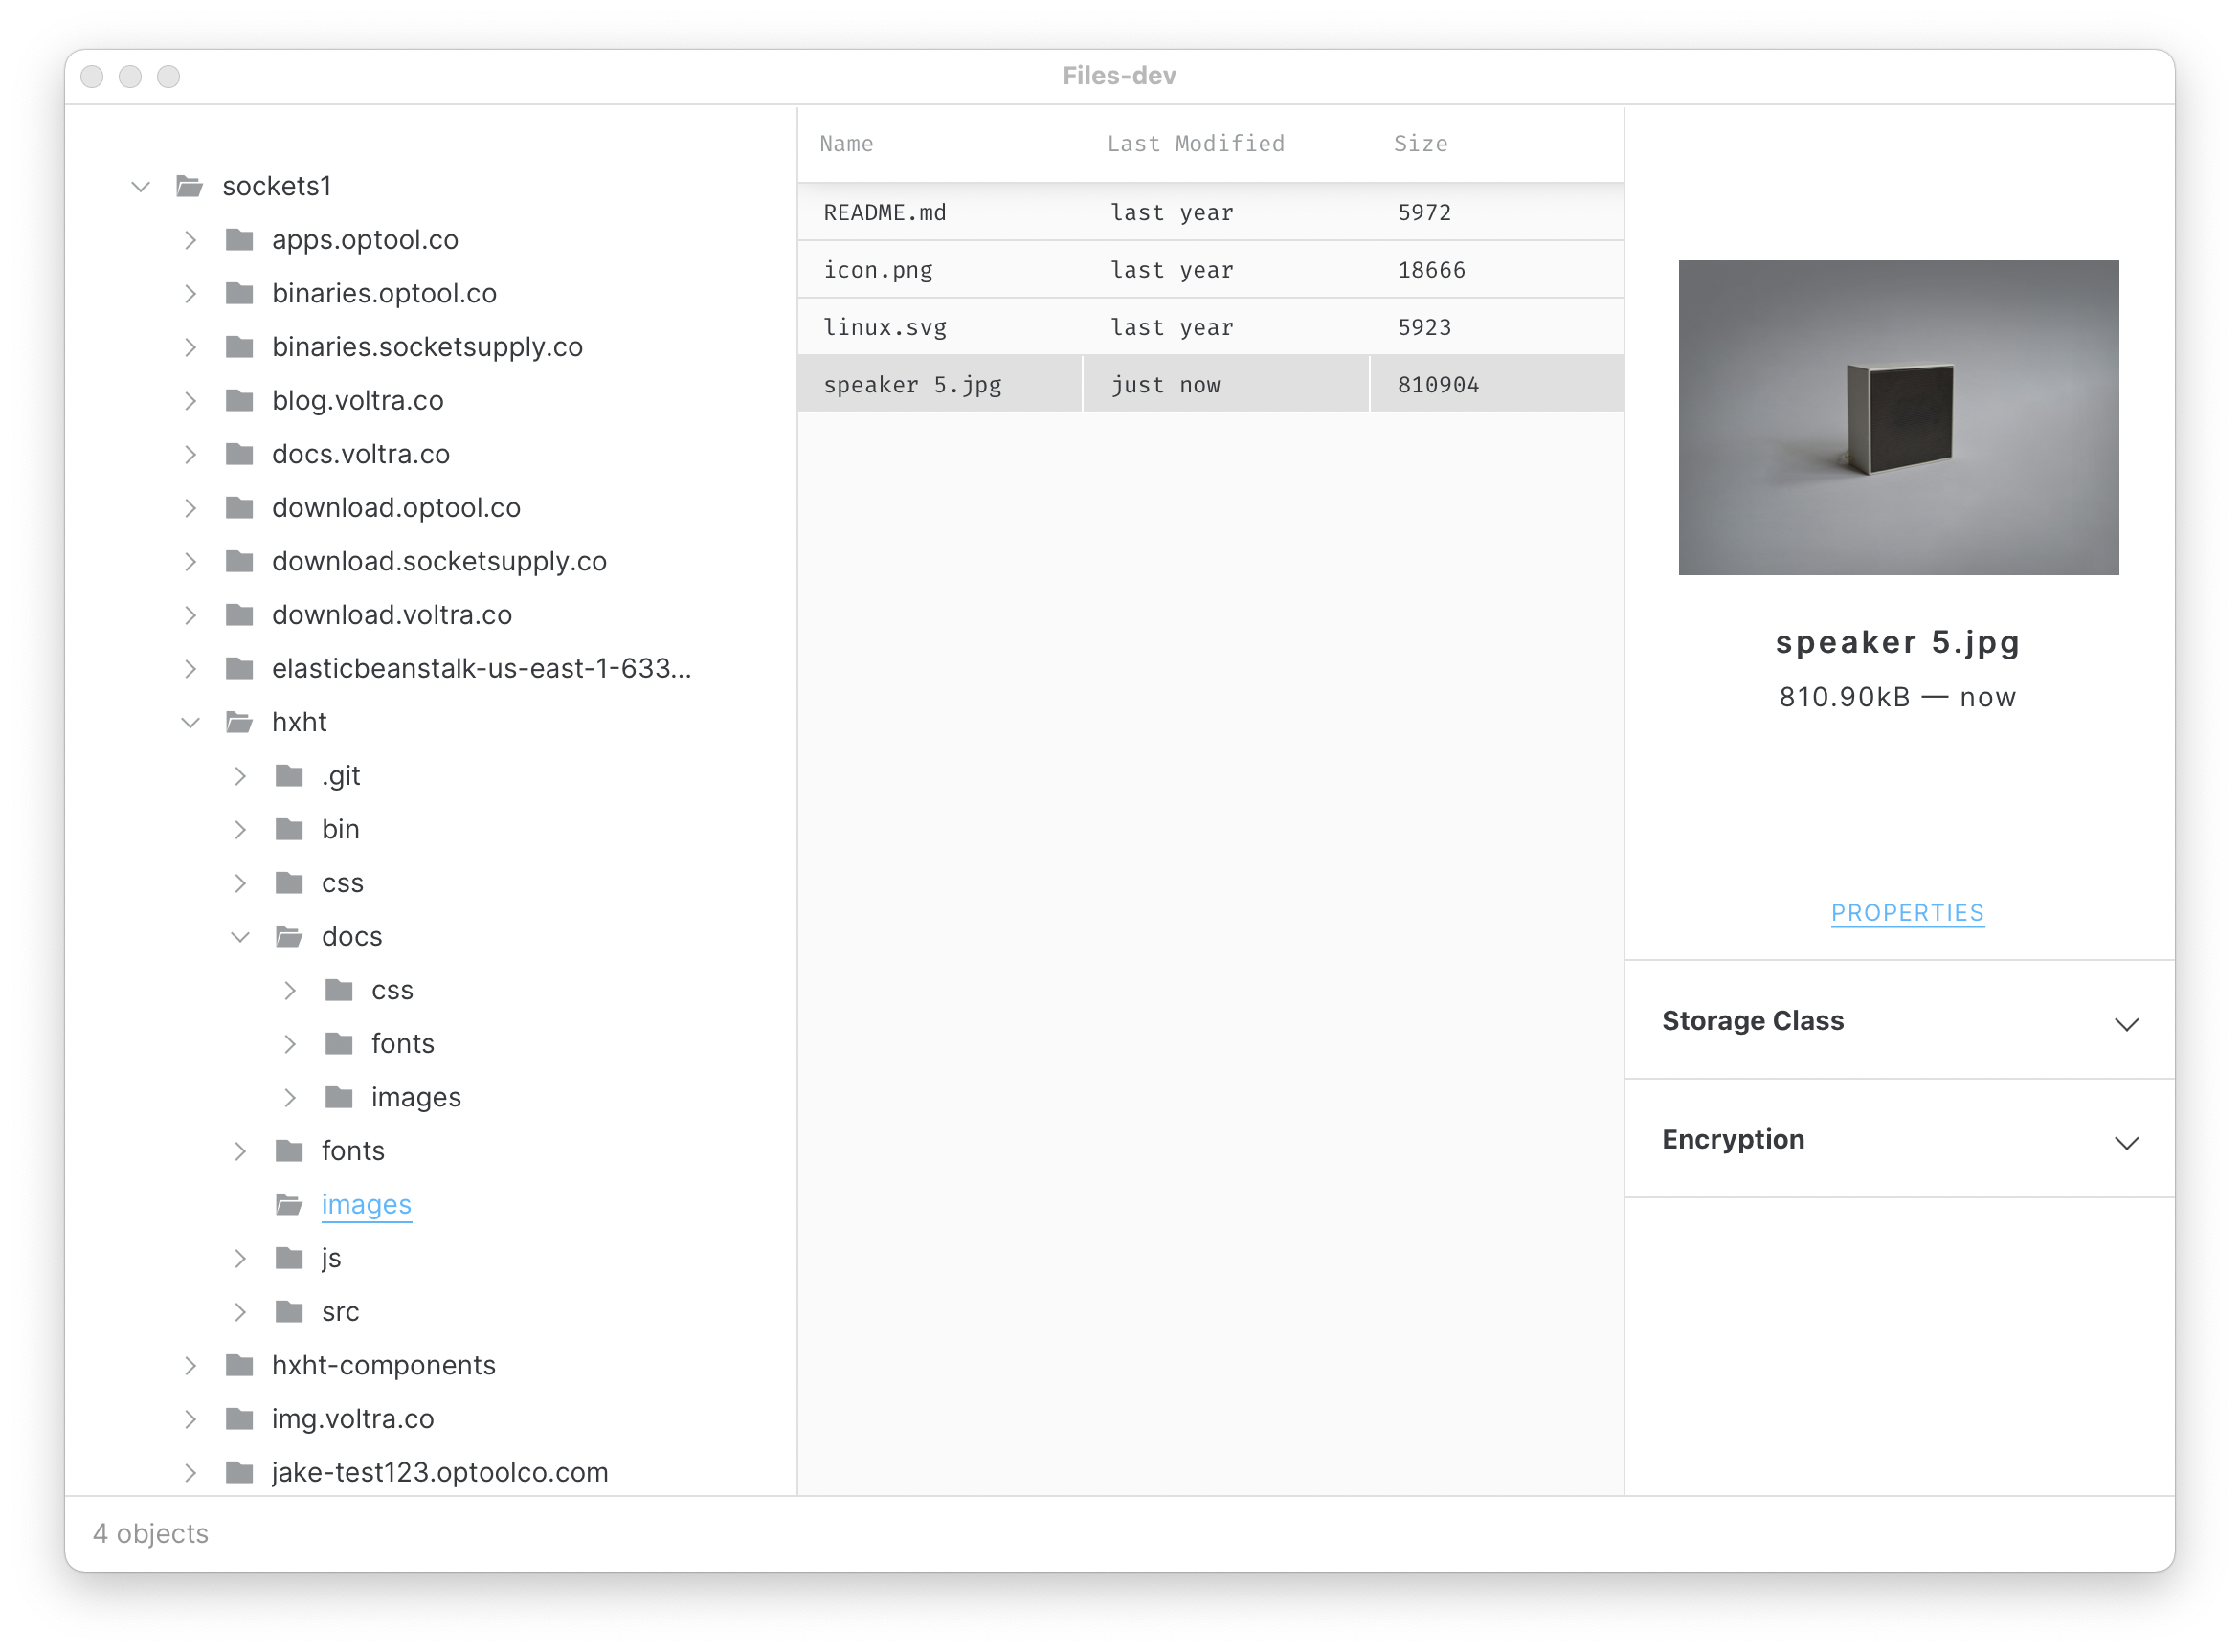Collapse the hxht folder chevron

tap(191, 723)
